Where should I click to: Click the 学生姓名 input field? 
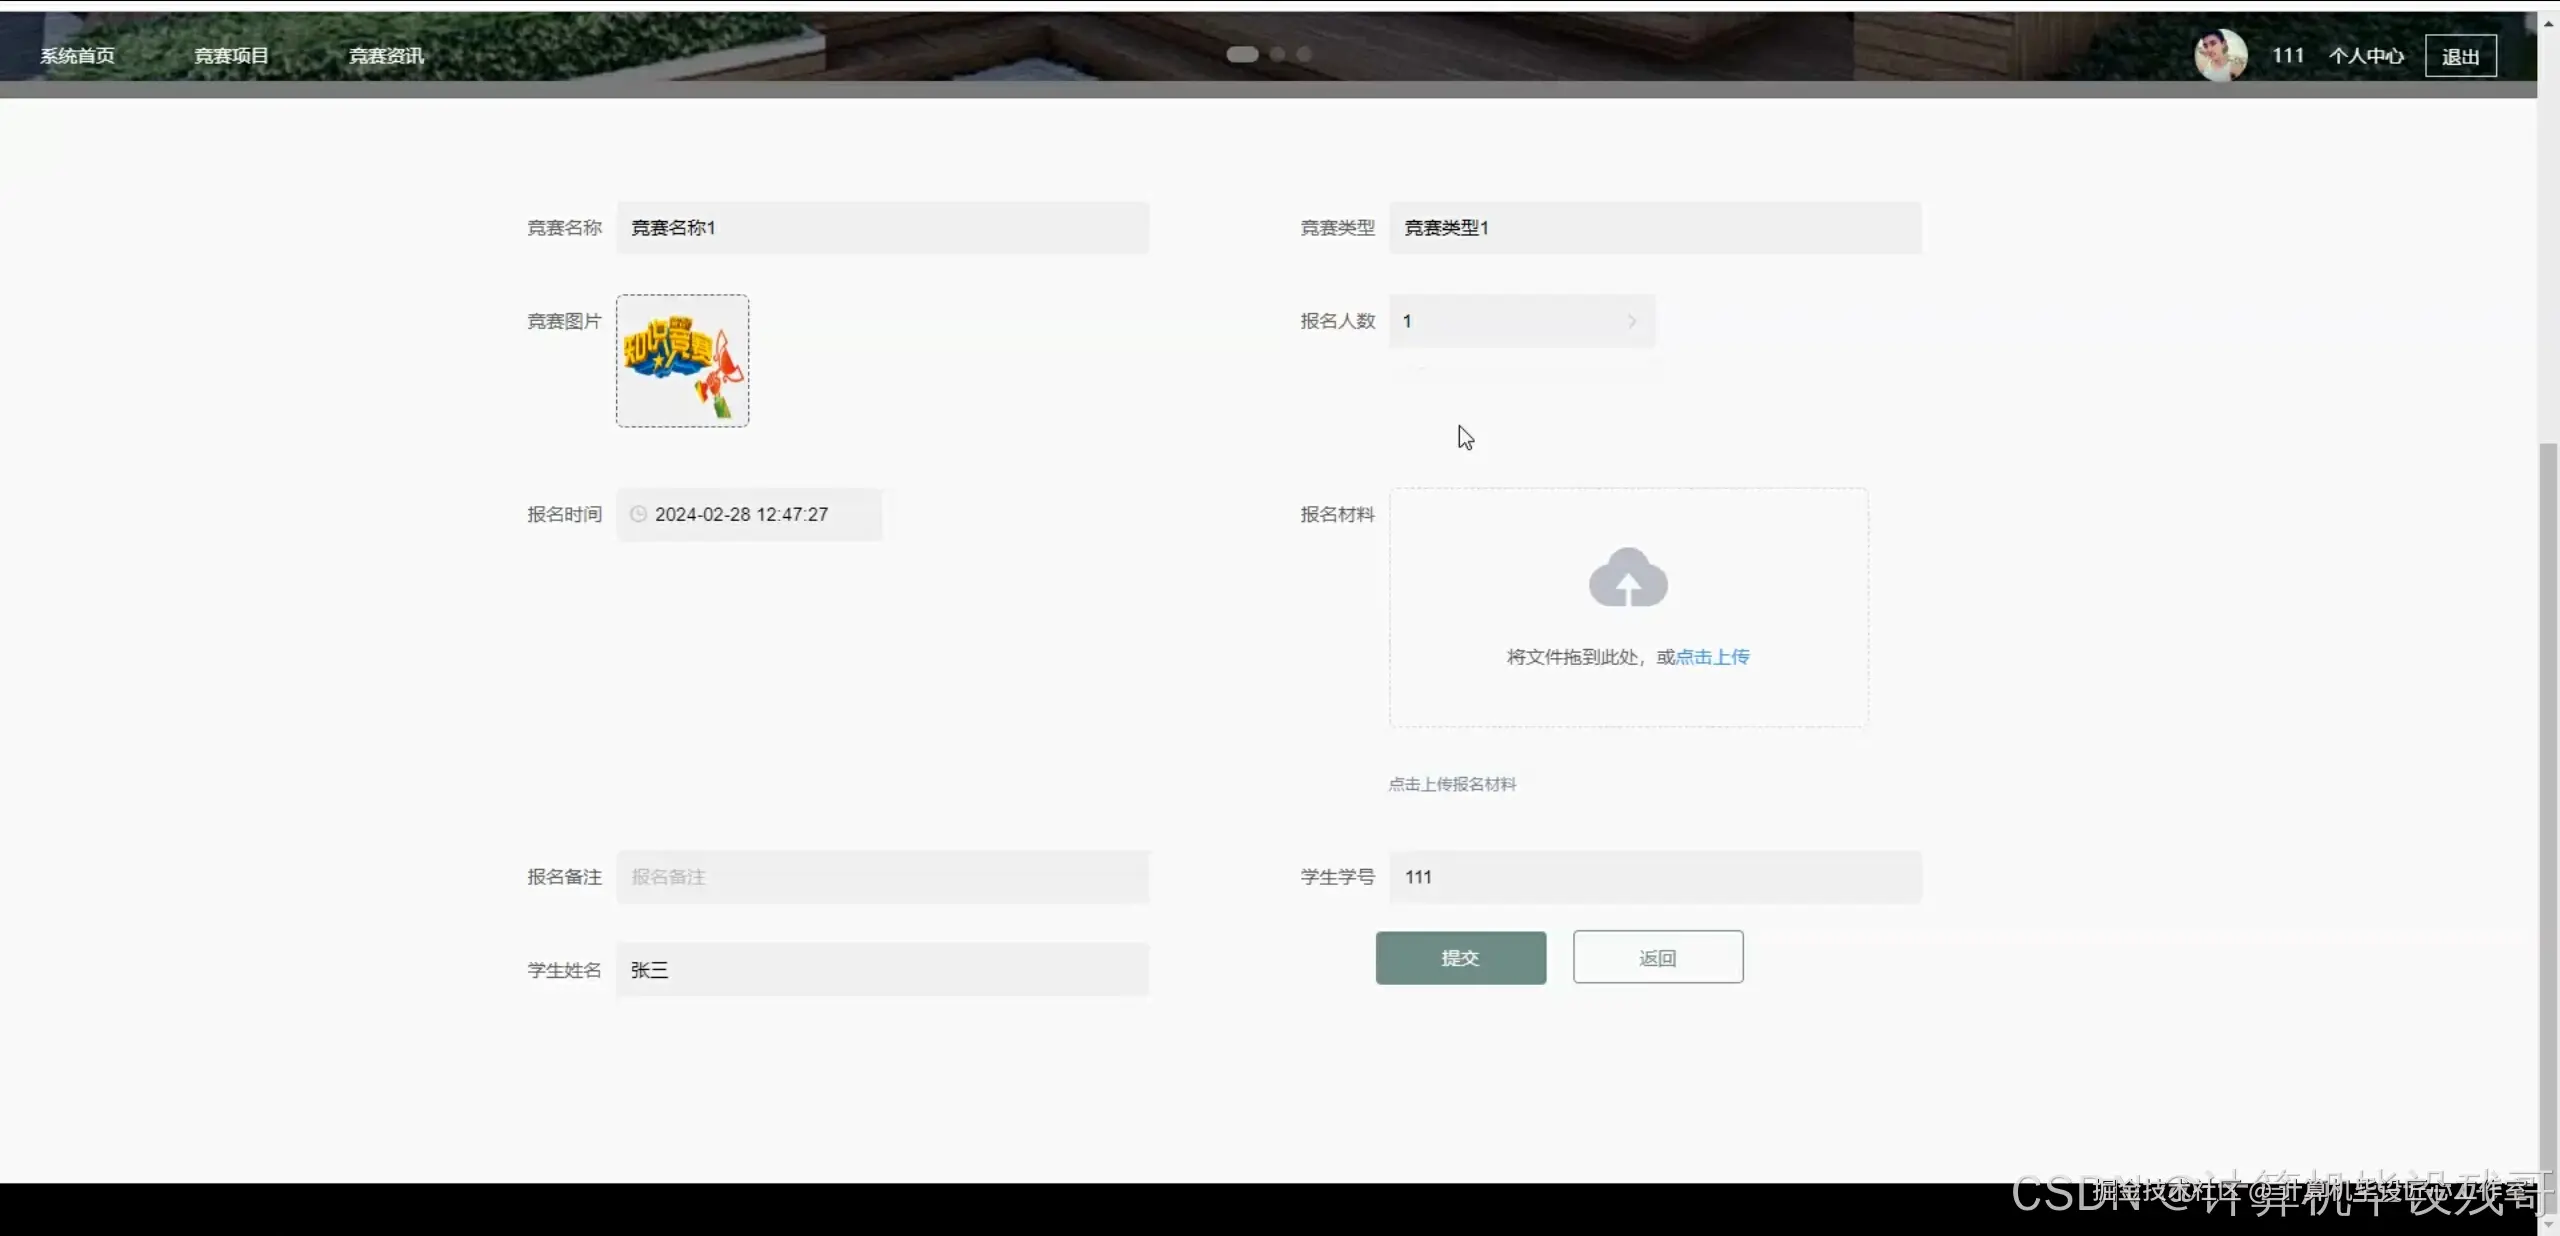[x=882, y=970]
